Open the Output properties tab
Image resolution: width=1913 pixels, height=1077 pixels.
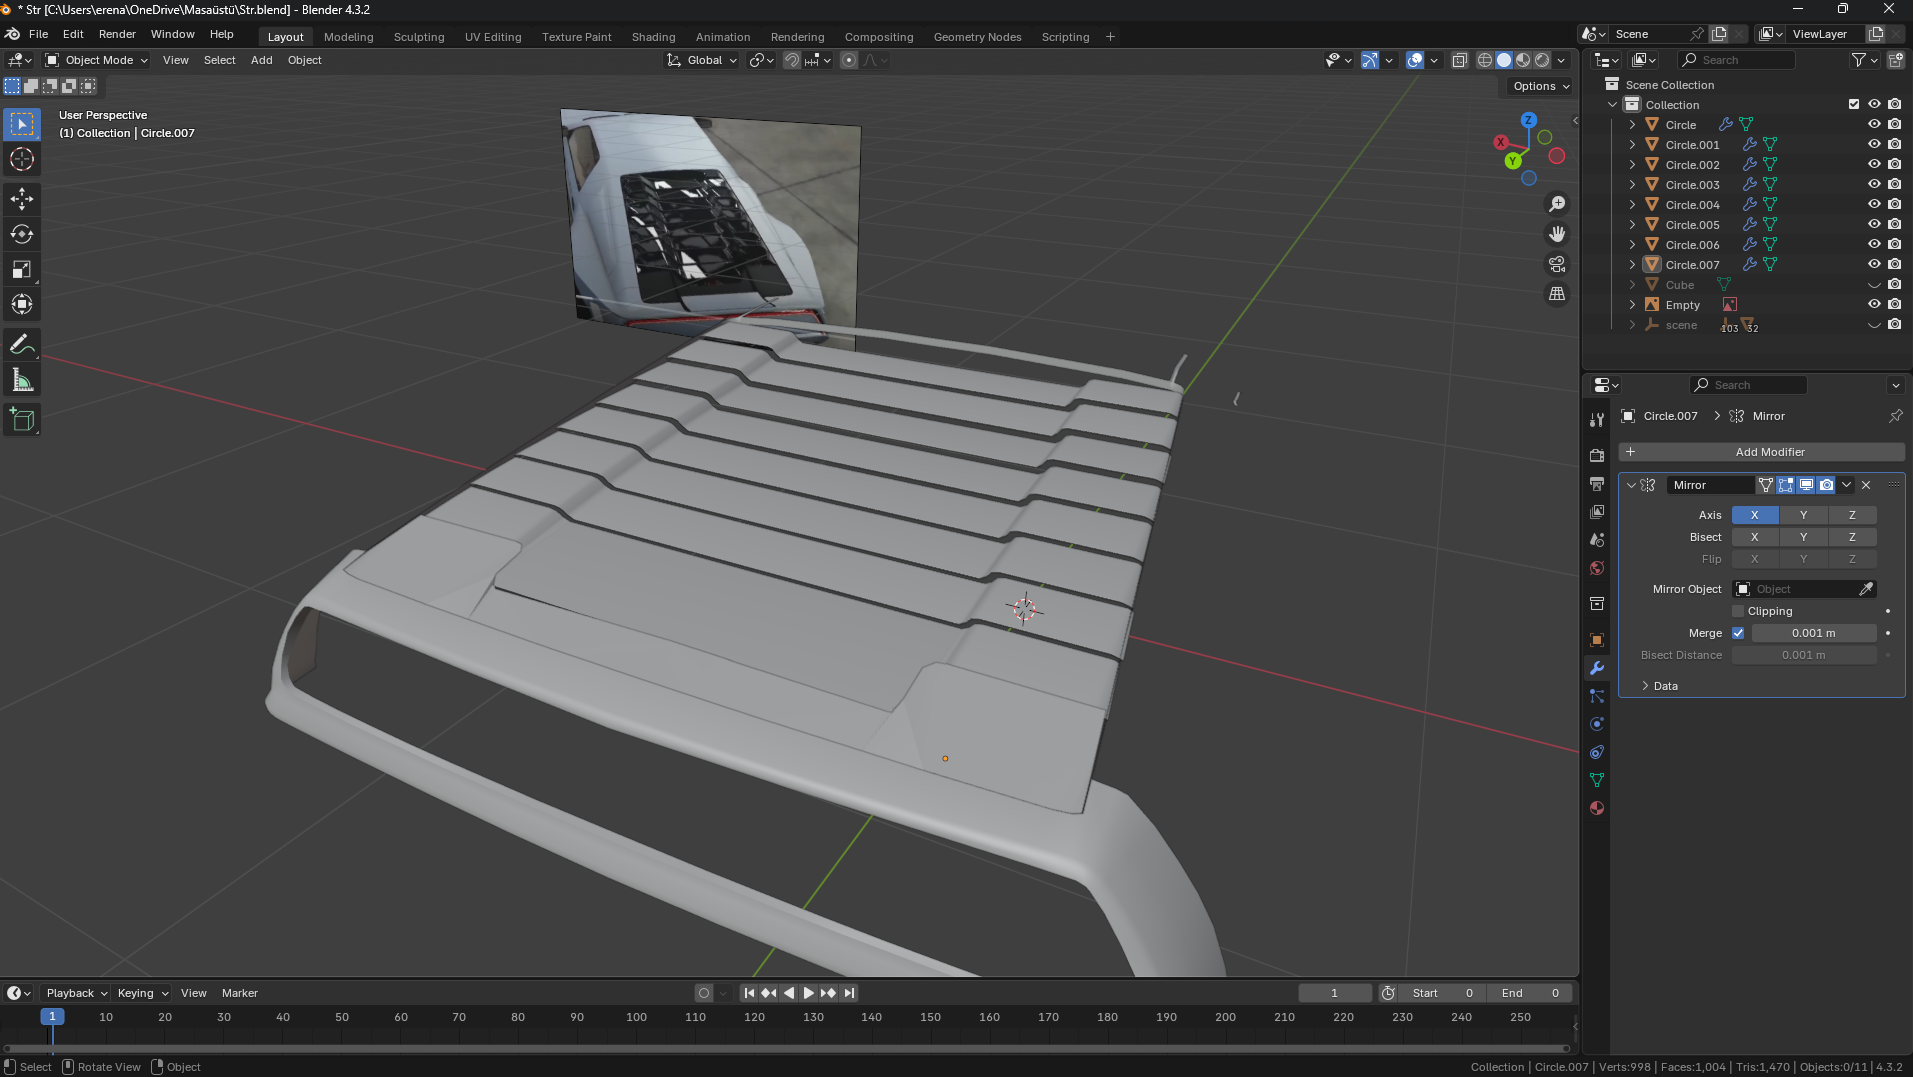(1597, 483)
